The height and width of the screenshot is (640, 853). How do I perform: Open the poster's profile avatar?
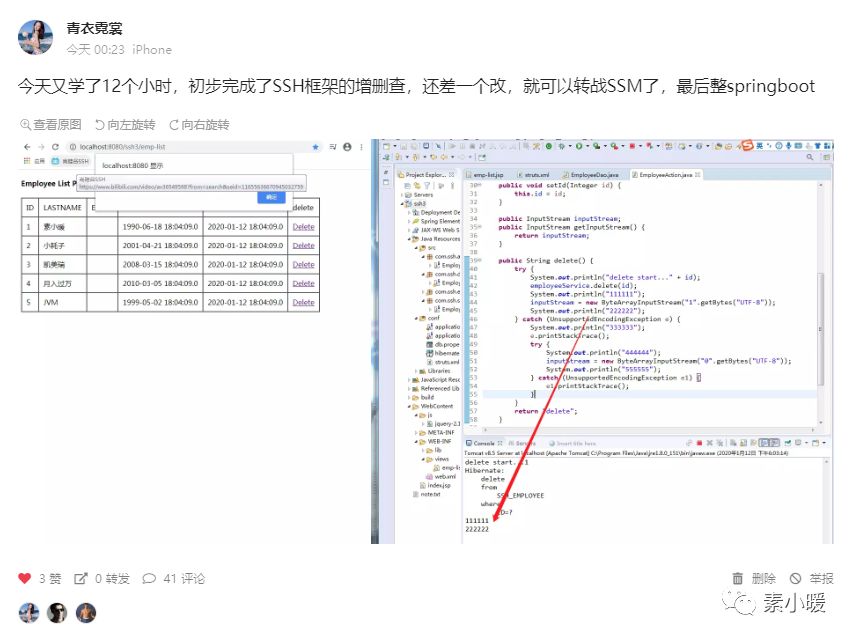coord(36,38)
